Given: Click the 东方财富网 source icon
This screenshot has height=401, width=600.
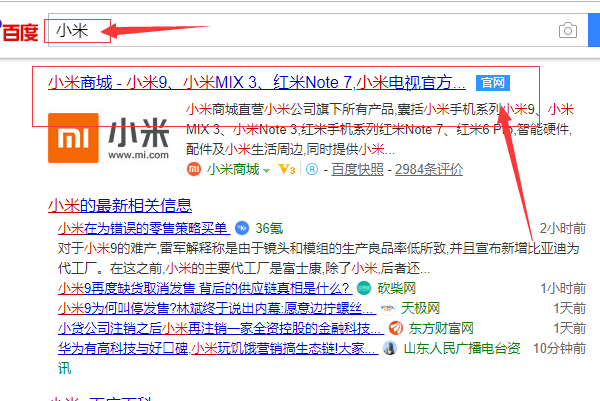Looking at the screenshot, I should 396,328.
